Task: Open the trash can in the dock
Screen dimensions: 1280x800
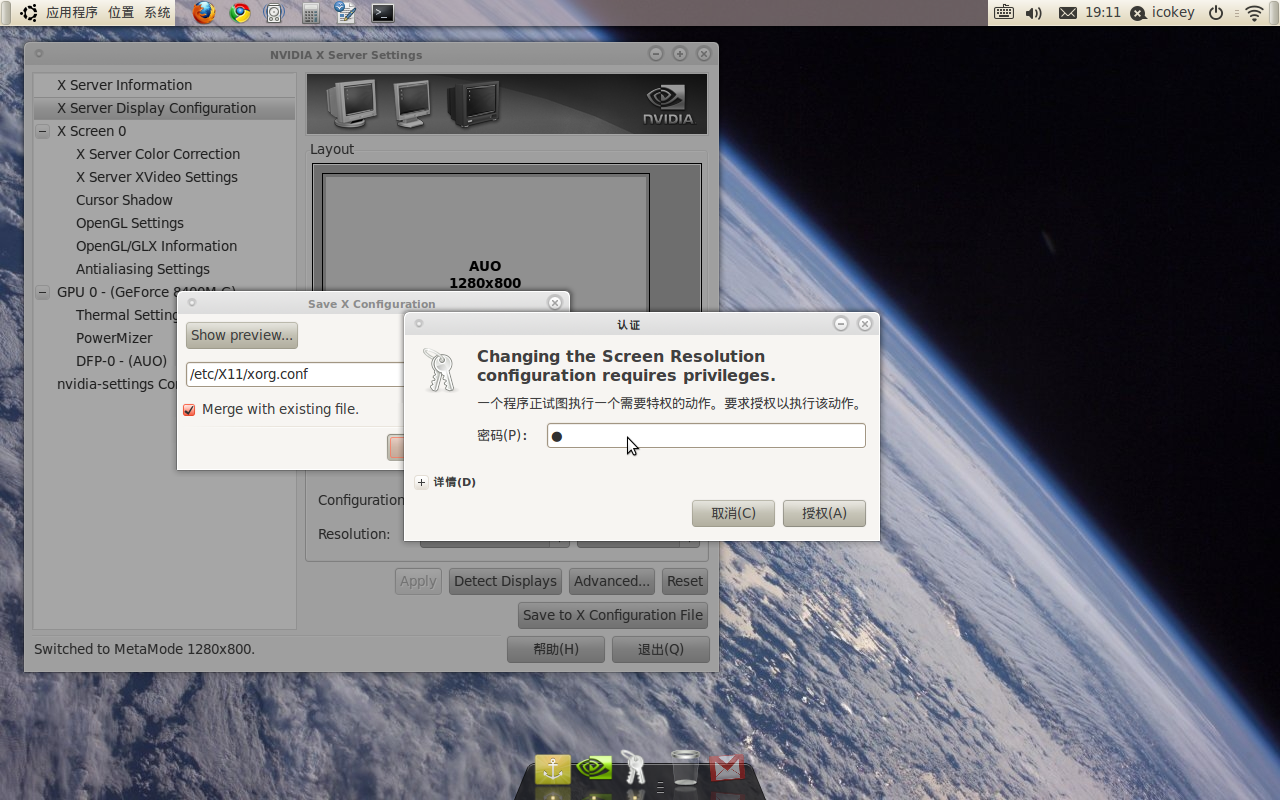Action: pyautogui.click(x=685, y=767)
